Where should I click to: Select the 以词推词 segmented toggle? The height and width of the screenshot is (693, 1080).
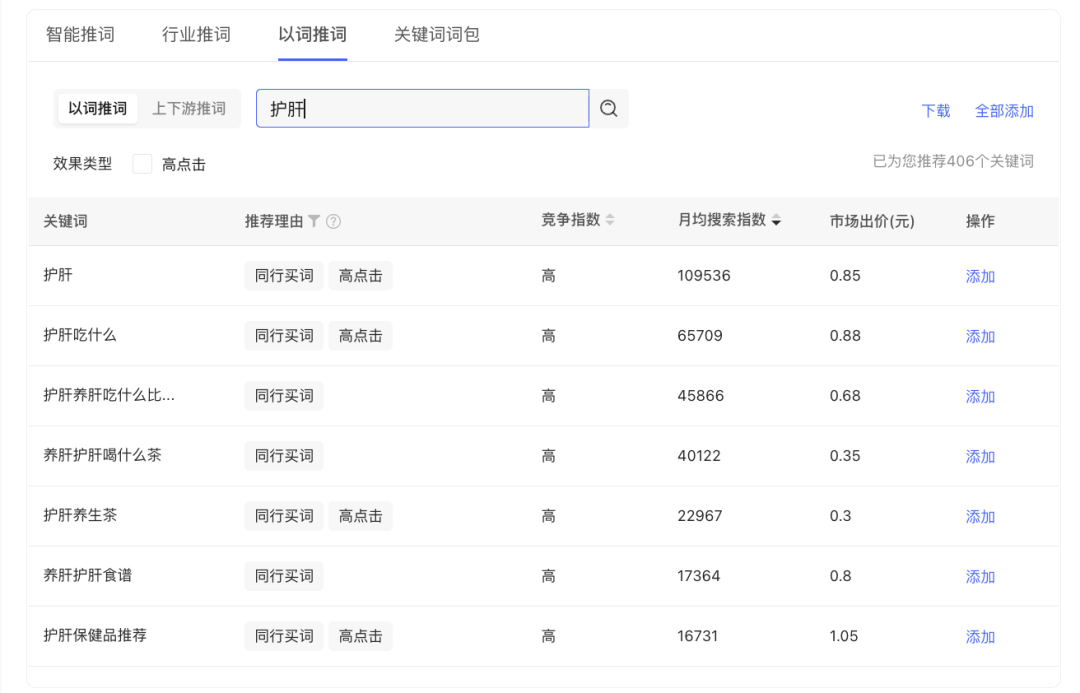point(98,108)
